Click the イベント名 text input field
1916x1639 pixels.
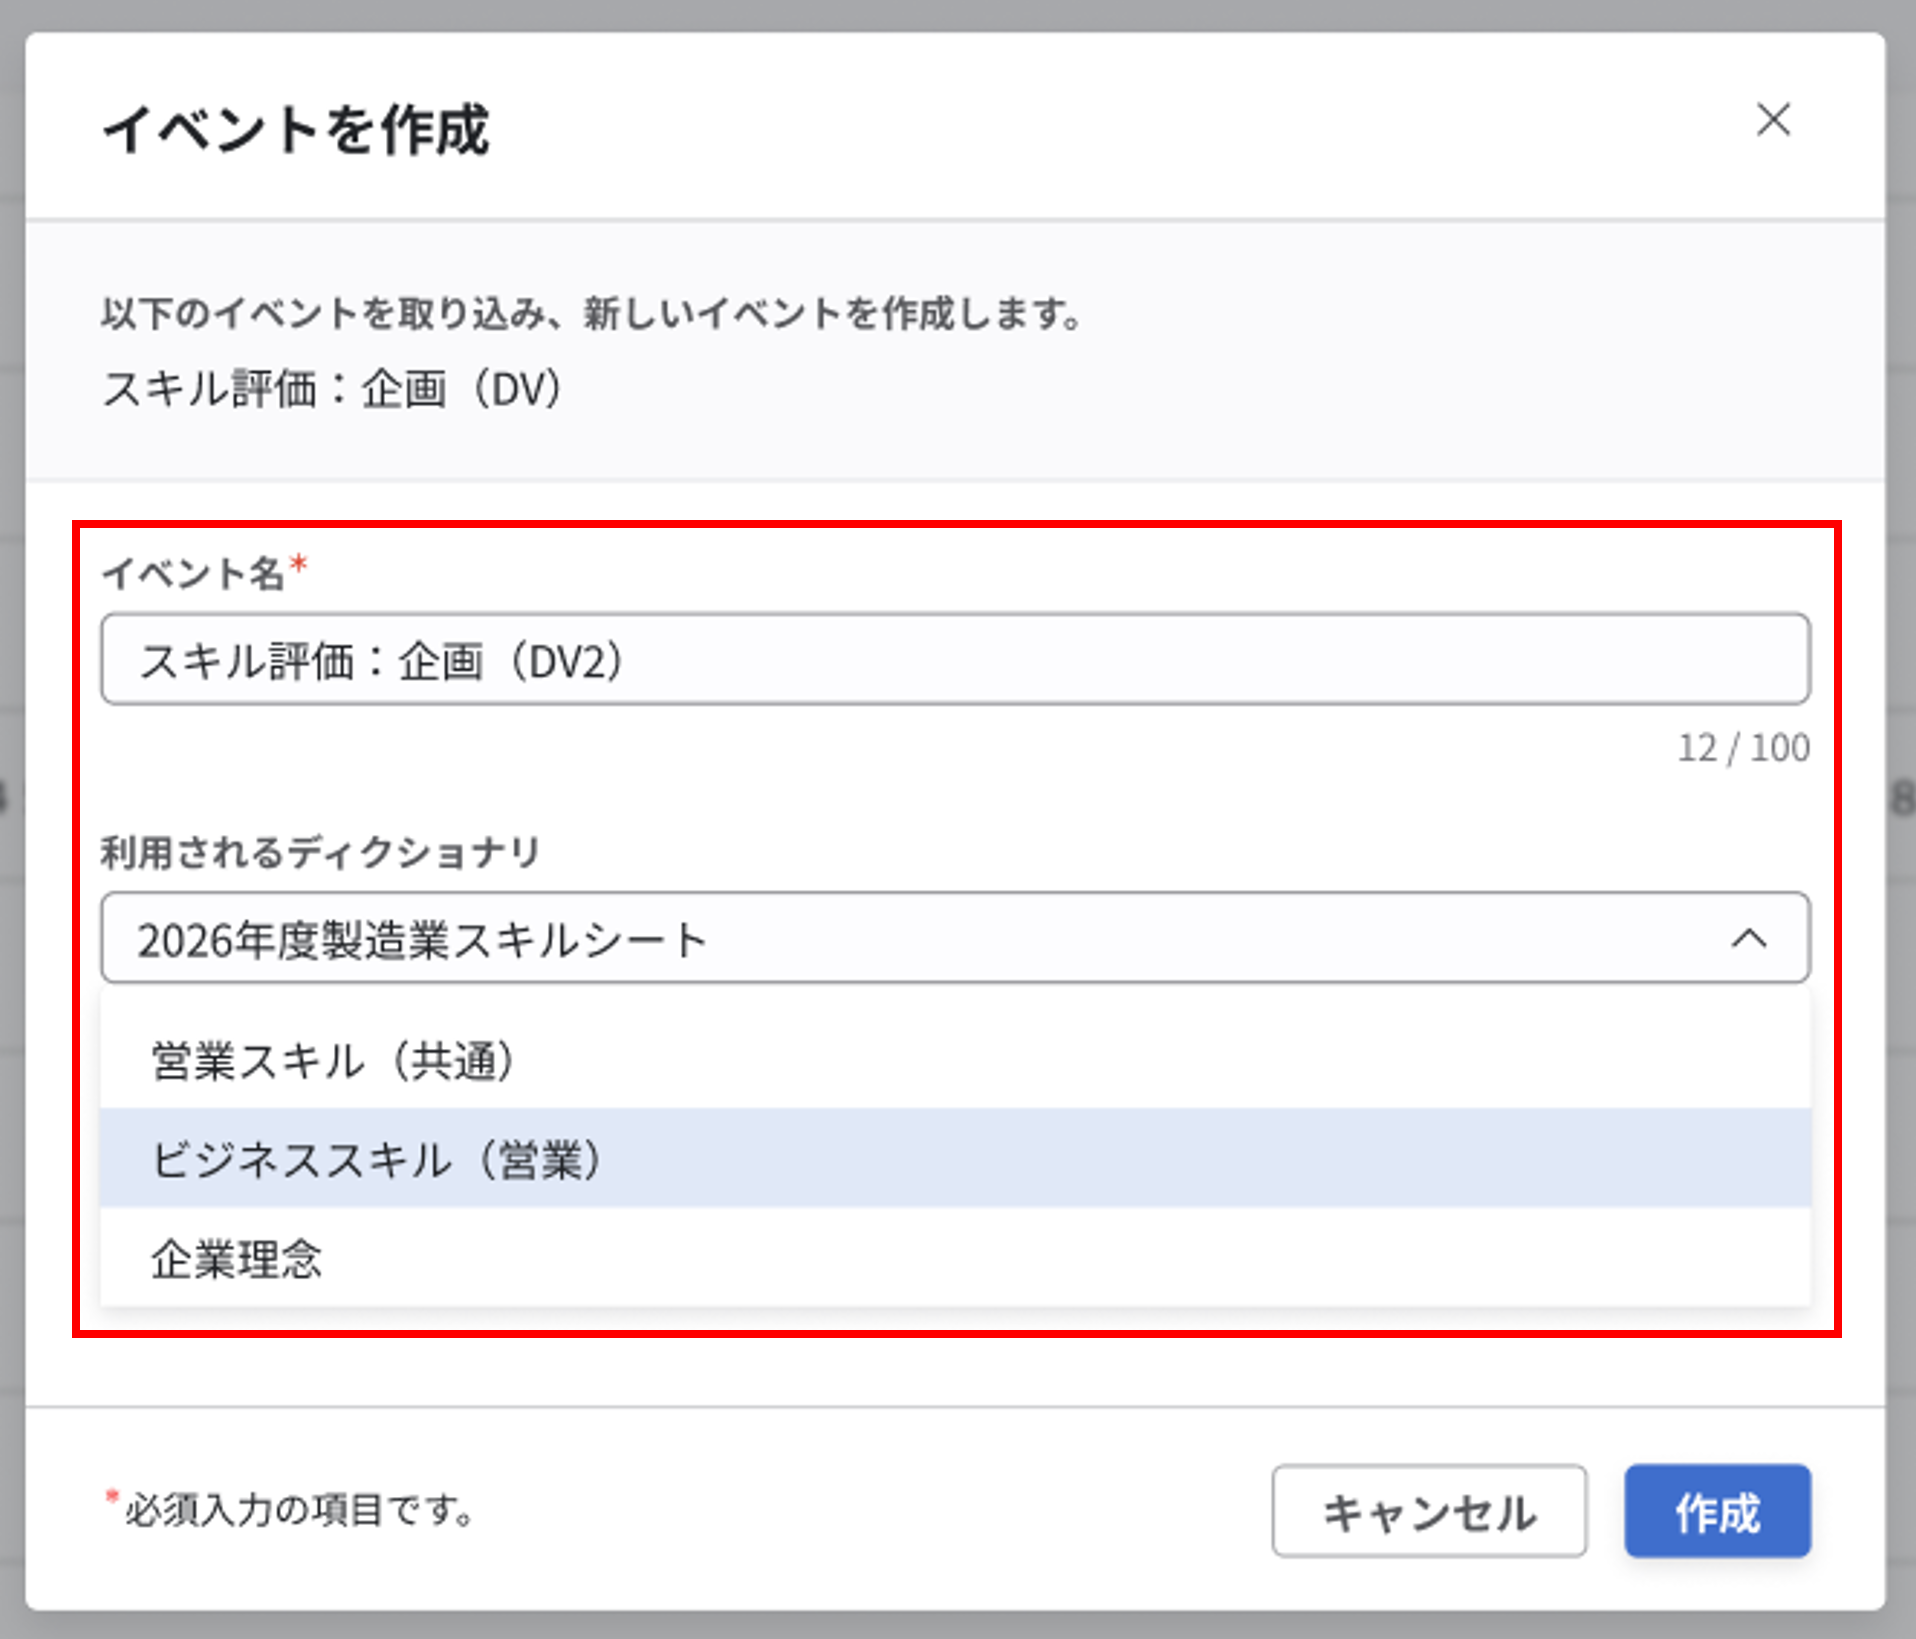pos(954,660)
